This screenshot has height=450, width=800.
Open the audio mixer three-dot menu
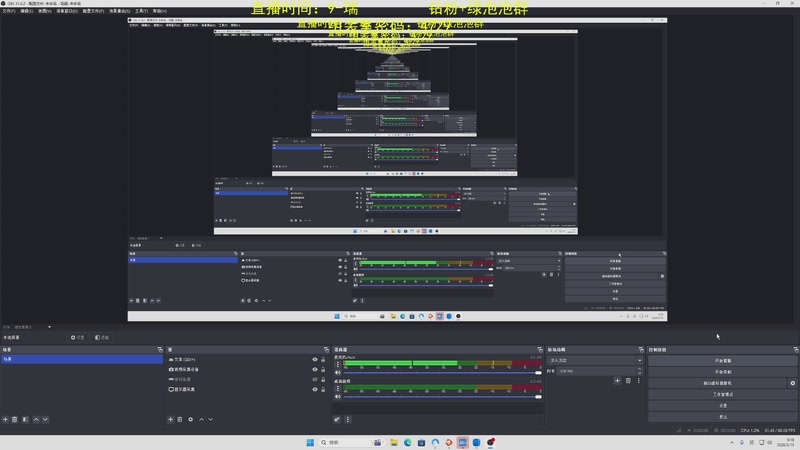click(347, 419)
